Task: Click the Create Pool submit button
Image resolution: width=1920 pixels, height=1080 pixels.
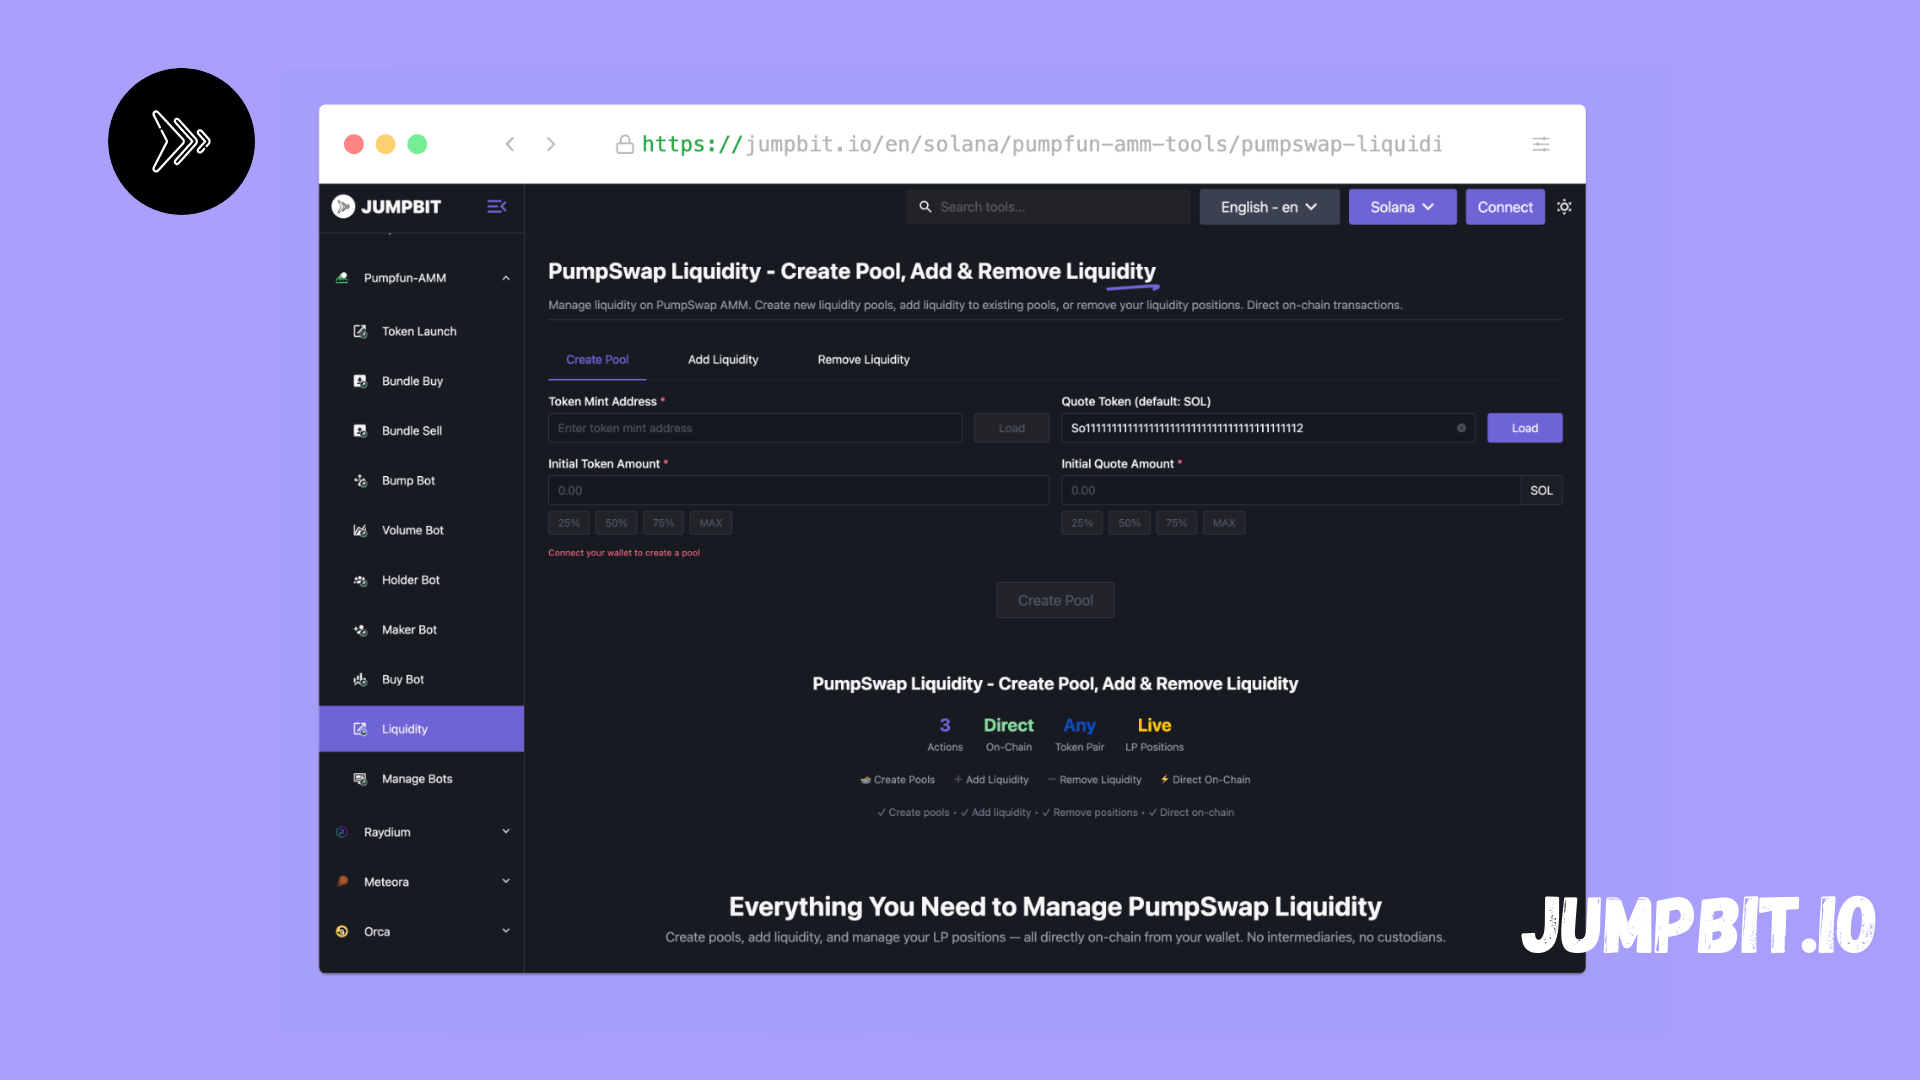Action: click(1055, 600)
